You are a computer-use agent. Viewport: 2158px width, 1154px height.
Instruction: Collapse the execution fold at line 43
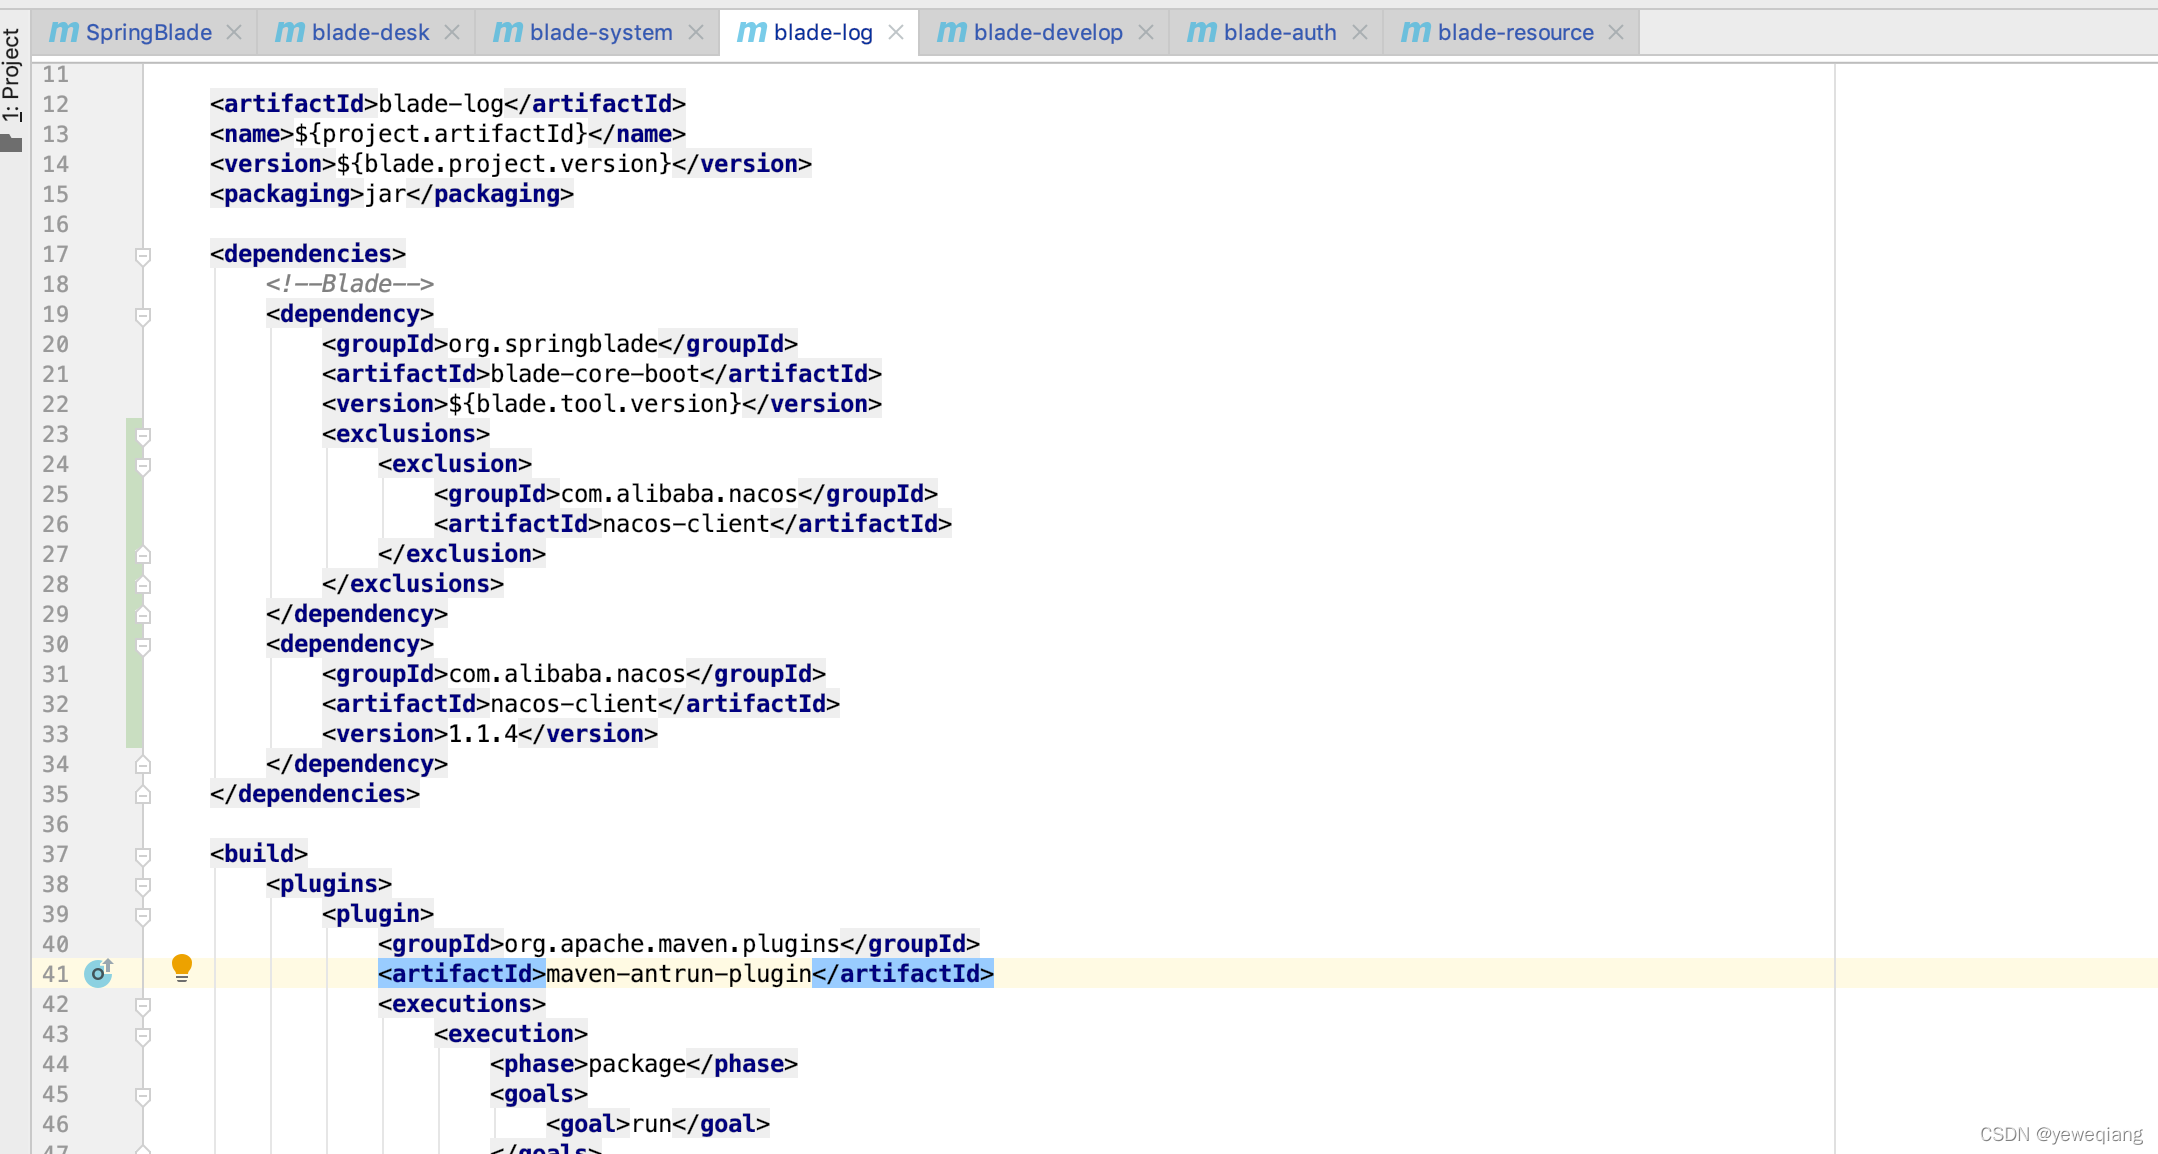pos(143,1034)
